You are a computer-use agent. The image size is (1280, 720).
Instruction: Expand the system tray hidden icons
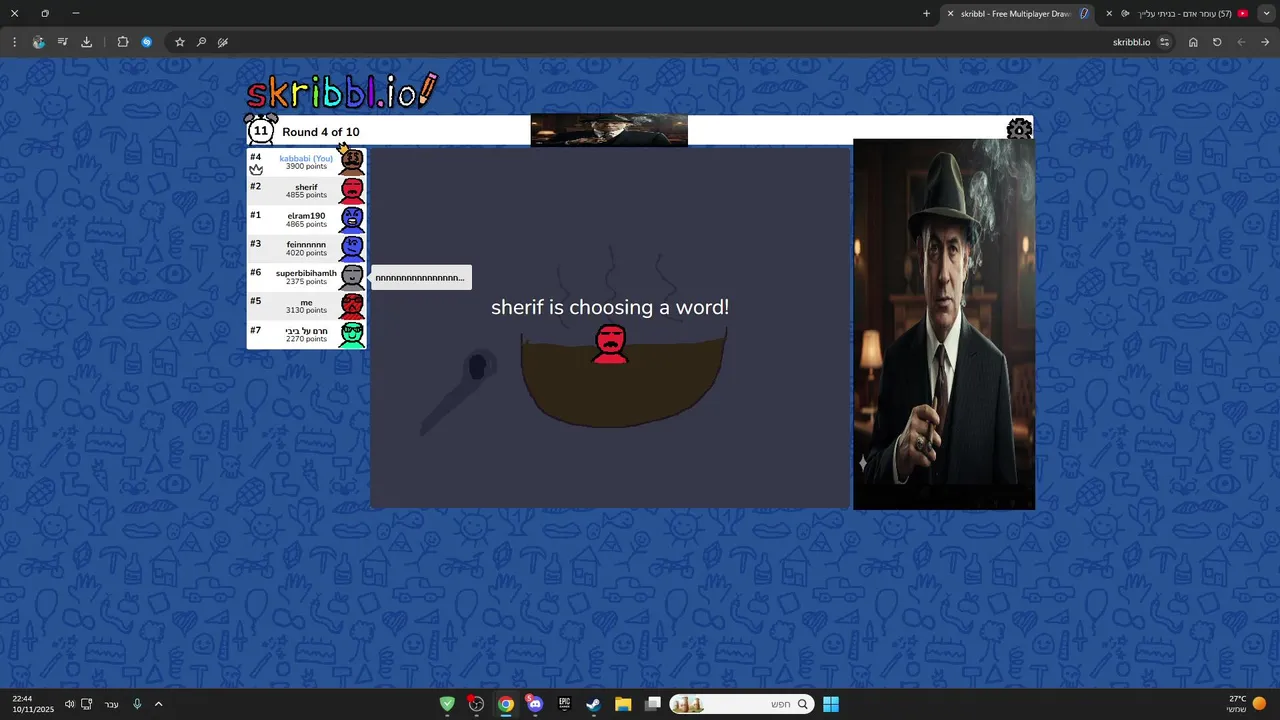[x=158, y=704]
